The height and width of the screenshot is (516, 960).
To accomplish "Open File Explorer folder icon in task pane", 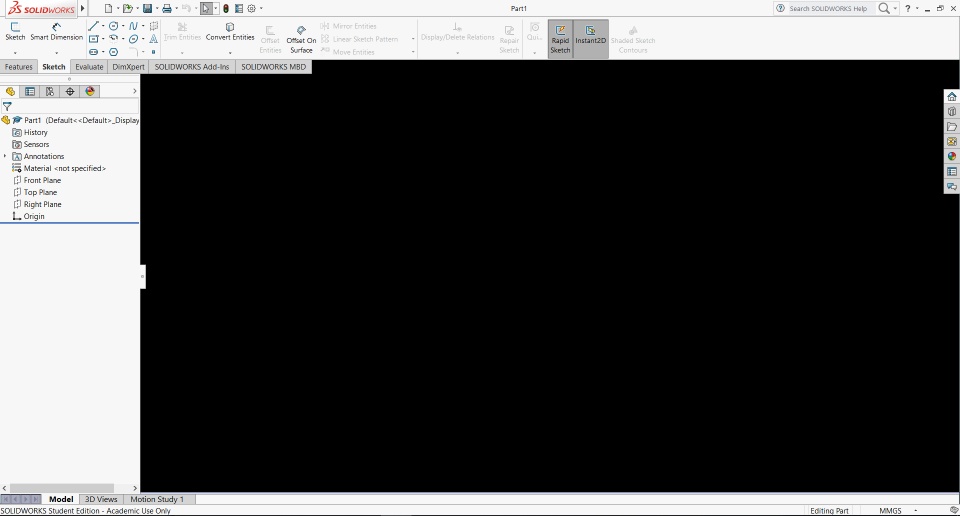I will pyautogui.click(x=951, y=127).
